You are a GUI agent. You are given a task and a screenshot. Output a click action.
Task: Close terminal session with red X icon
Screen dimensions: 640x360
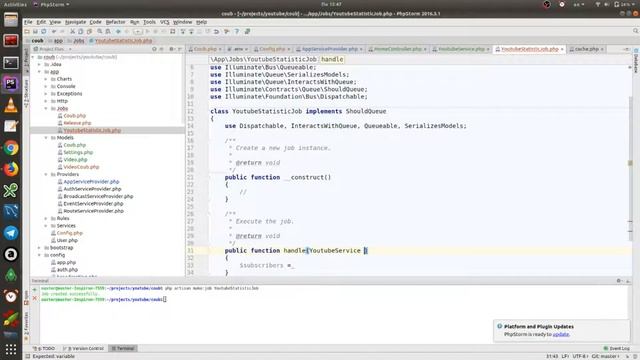tap(35, 298)
